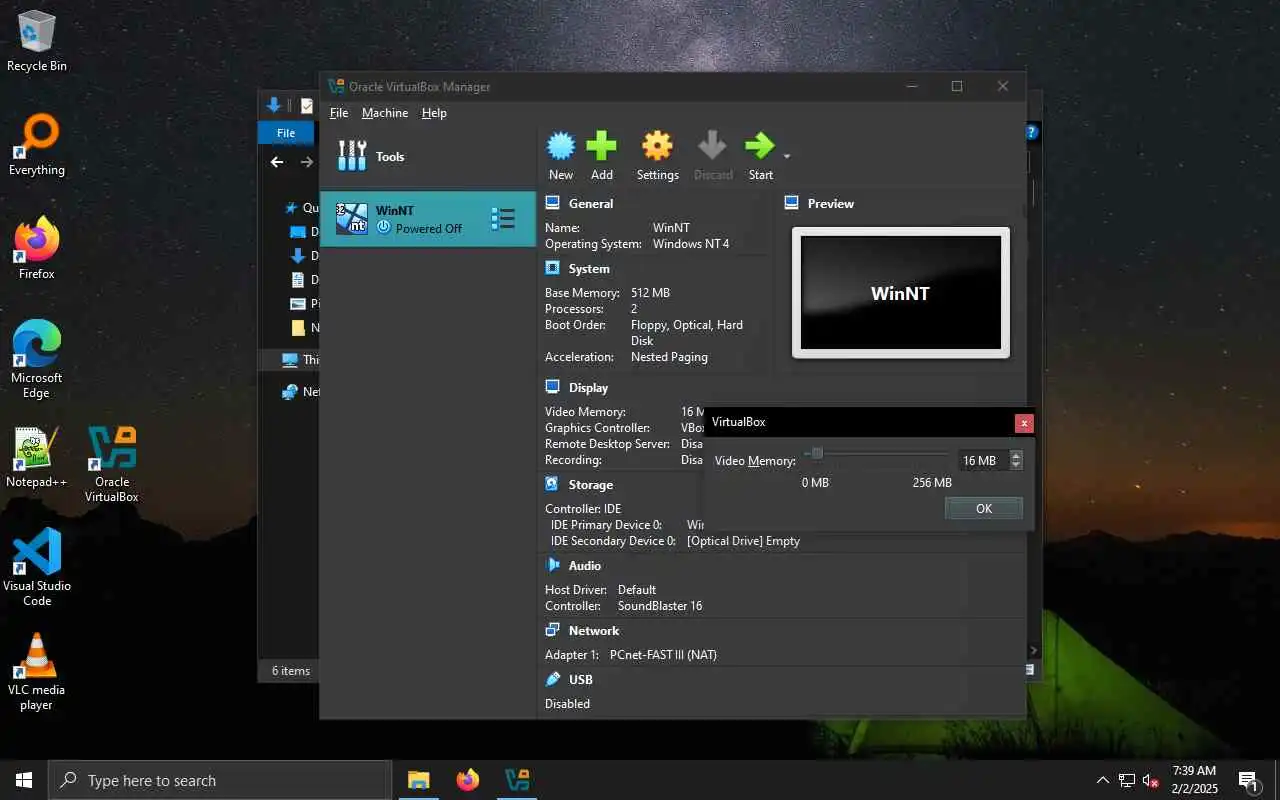Click the WinNT preview thumbnail

pos(901,293)
